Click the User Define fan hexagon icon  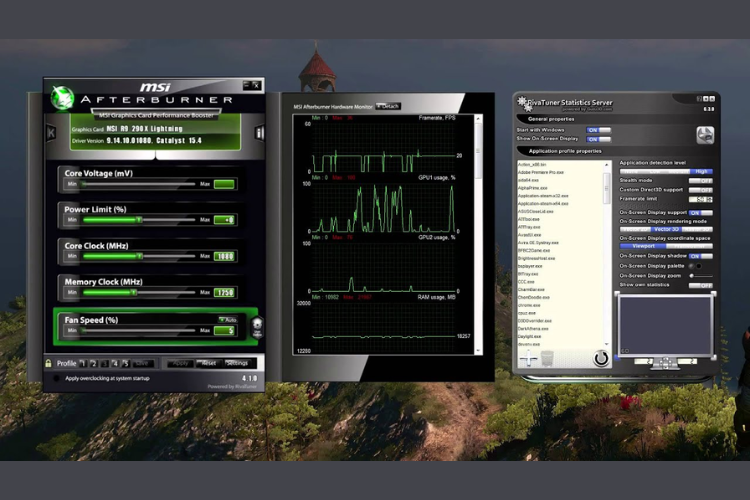click(257, 327)
